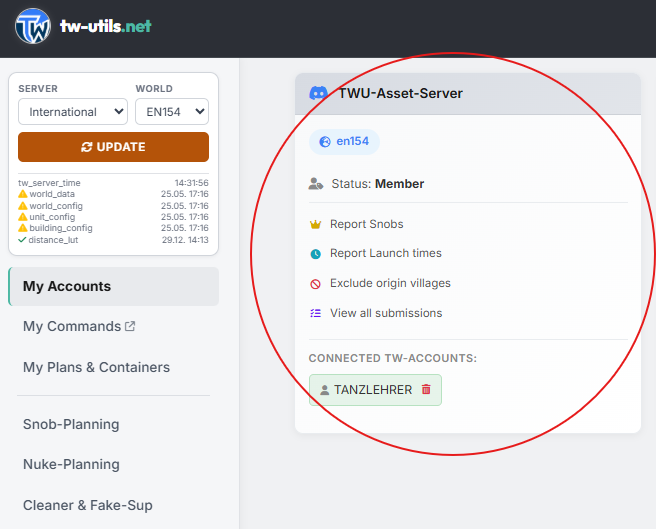656x529 pixels.
Task: Open Snob-Planning from the sidebar
Action: 71,424
